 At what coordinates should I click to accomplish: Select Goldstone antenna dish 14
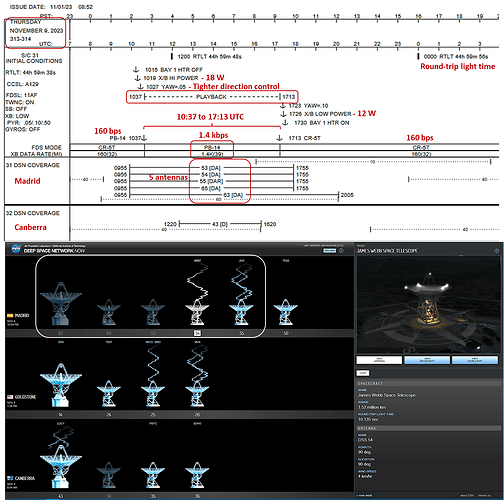[61, 385]
